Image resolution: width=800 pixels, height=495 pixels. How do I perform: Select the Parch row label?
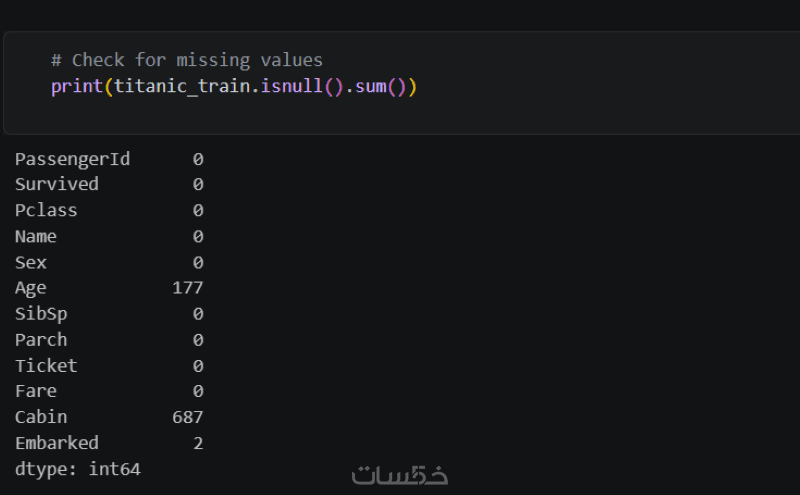coord(41,340)
